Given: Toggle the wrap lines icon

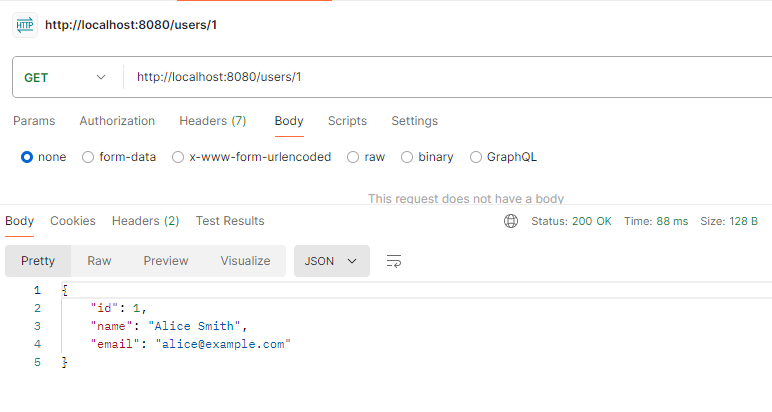Looking at the screenshot, I should (x=394, y=261).
